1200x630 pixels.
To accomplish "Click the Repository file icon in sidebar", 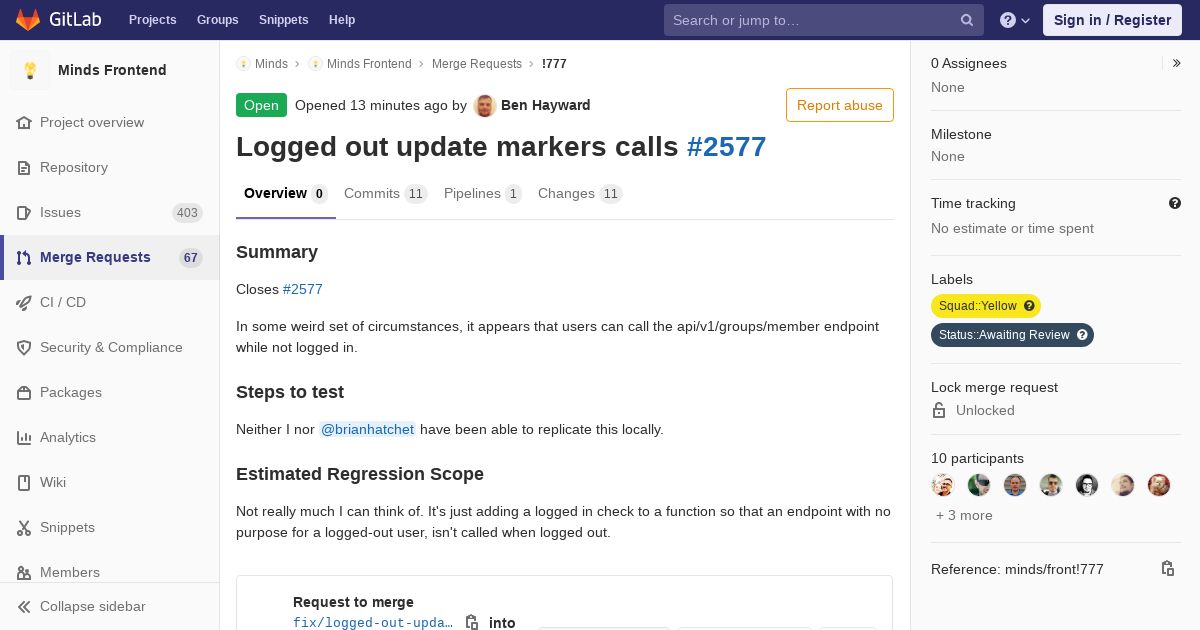I will 24,168.
